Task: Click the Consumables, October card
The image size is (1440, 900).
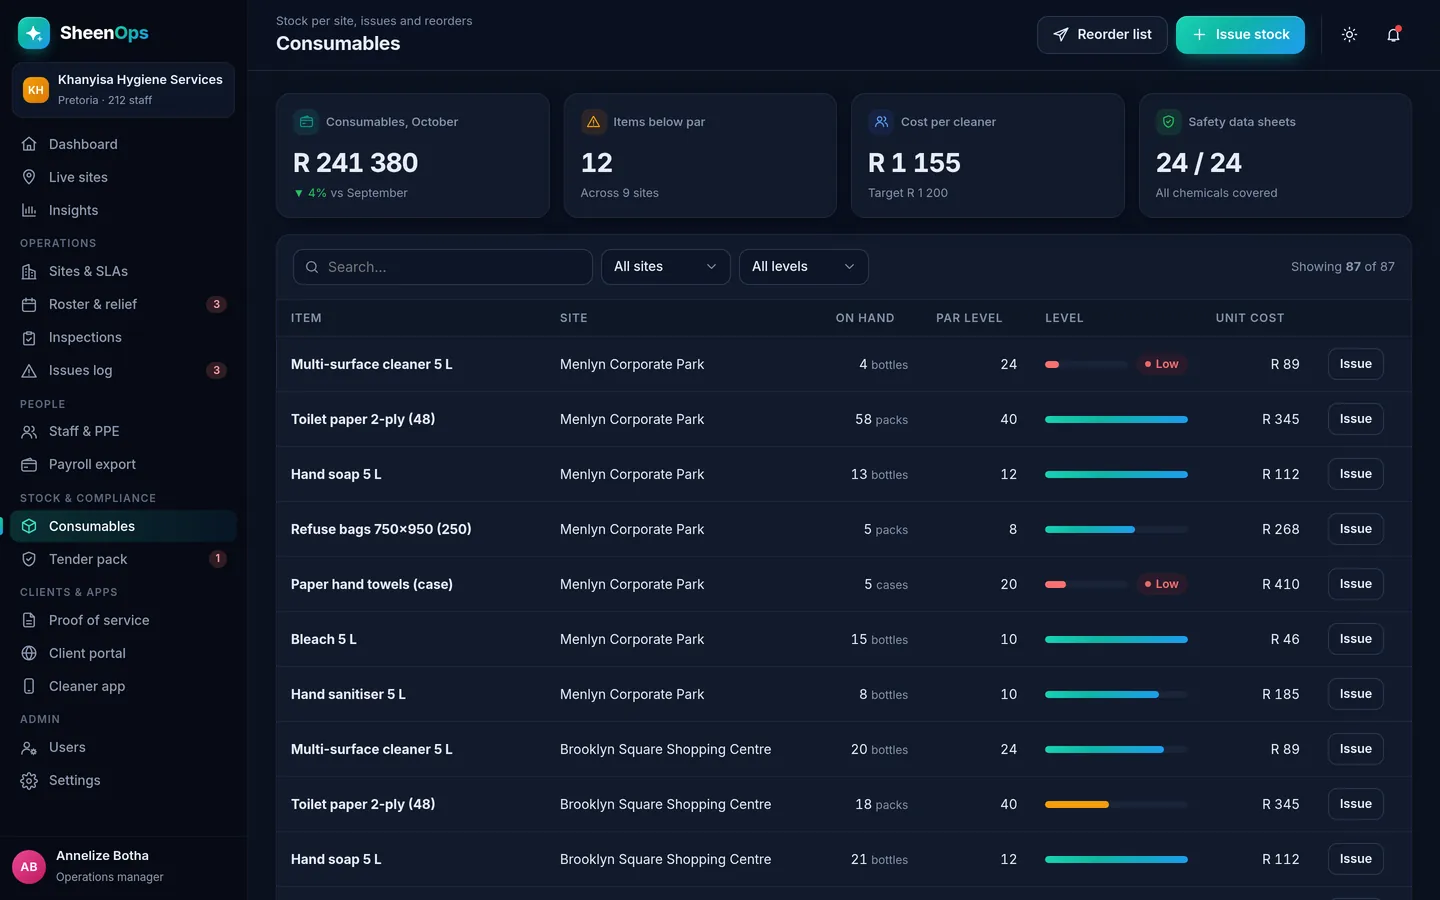Action: [413, 155]
